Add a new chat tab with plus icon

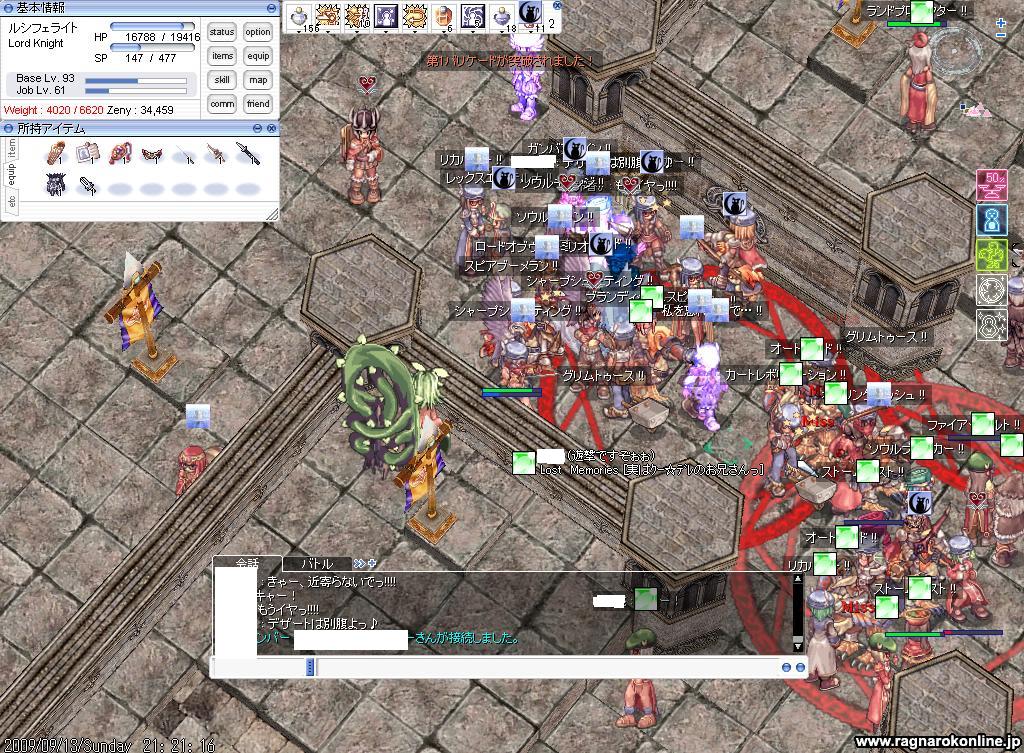(x=372, y=563)
